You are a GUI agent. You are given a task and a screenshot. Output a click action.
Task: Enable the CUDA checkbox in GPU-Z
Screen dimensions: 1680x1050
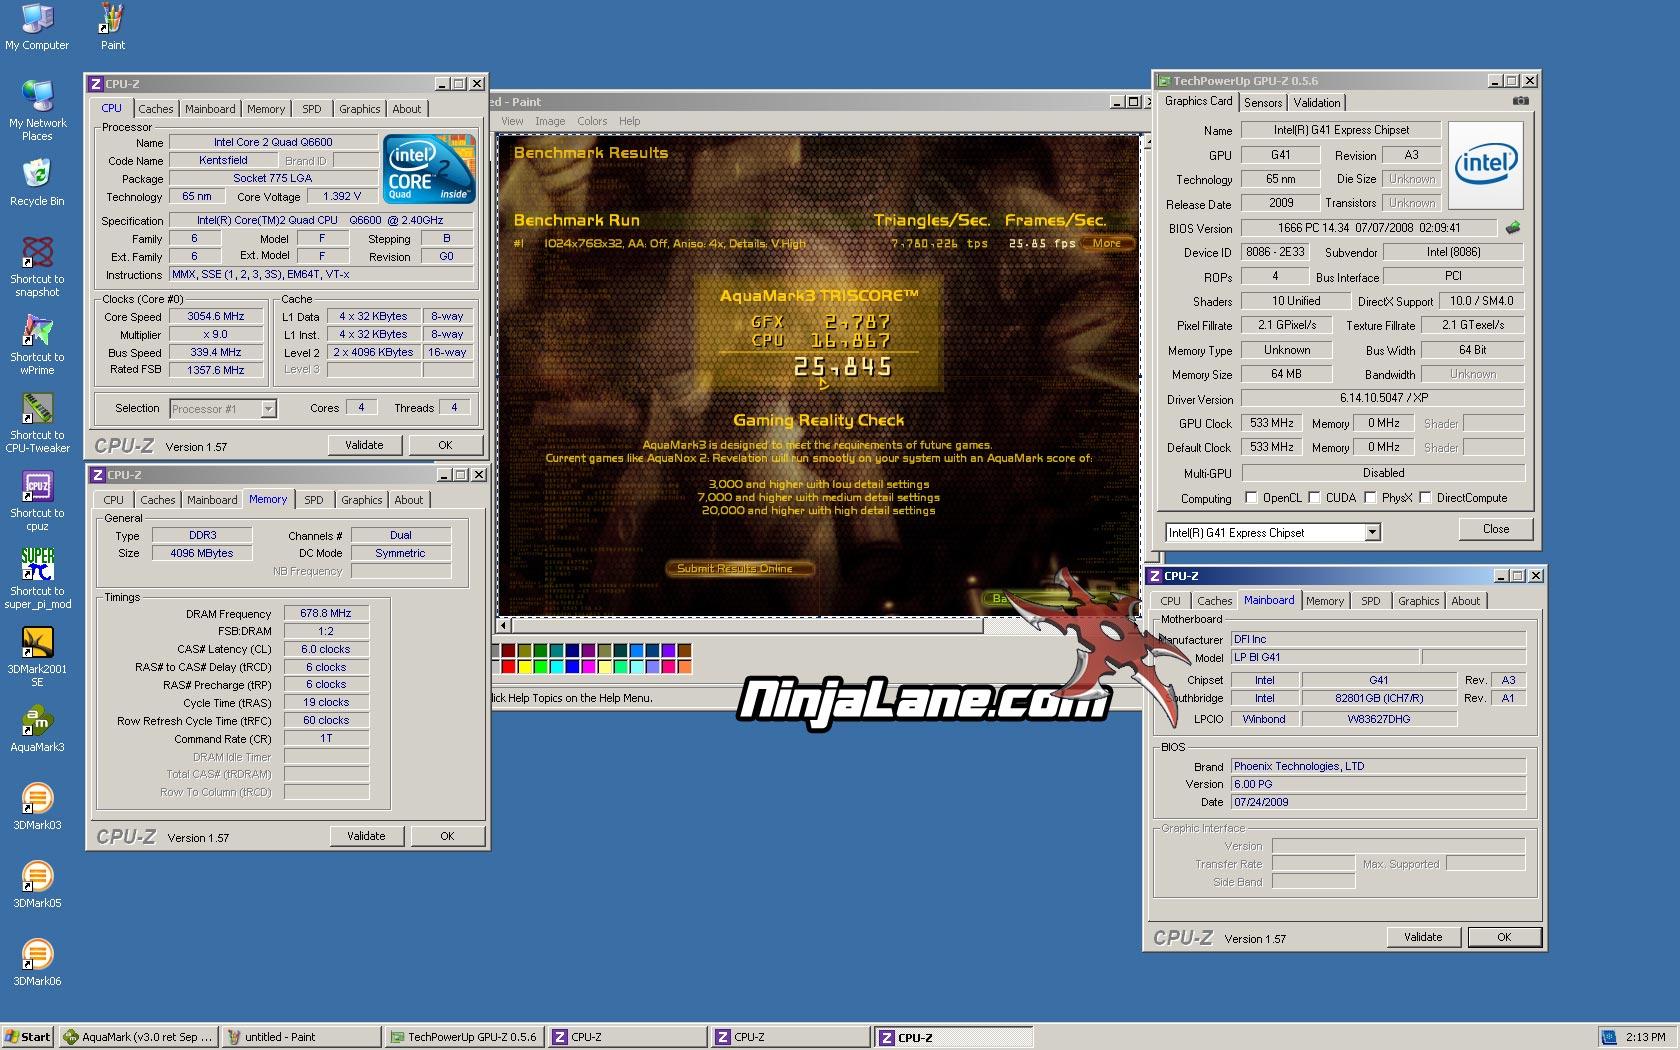(x=1314, y=497)
